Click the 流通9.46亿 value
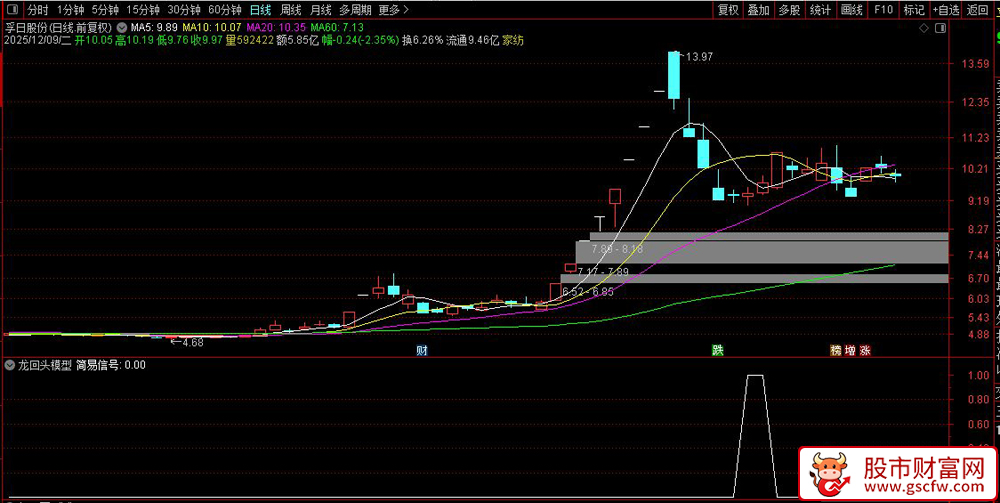This screenshot has height=503, width=1000. tap(472, 40)
